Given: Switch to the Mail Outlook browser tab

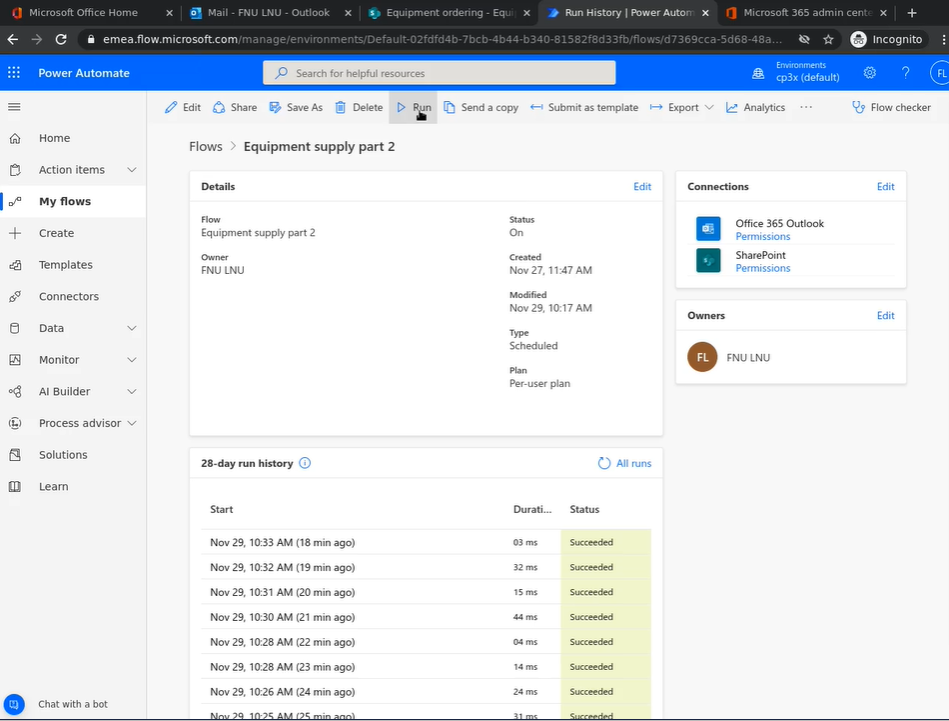Looking at the screenshot, I should point(270,13).
